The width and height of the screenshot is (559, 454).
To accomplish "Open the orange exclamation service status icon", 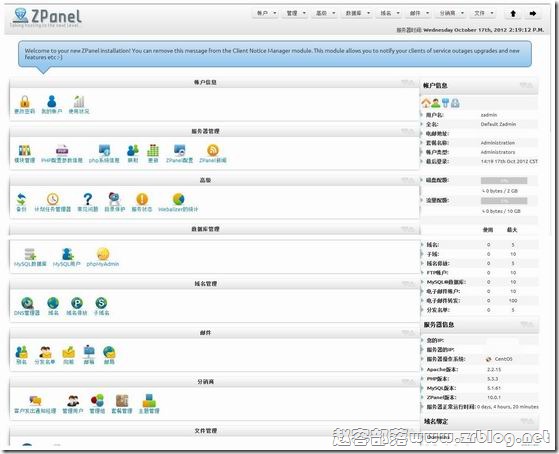I will pyautogui.click(x=142, y=199).
